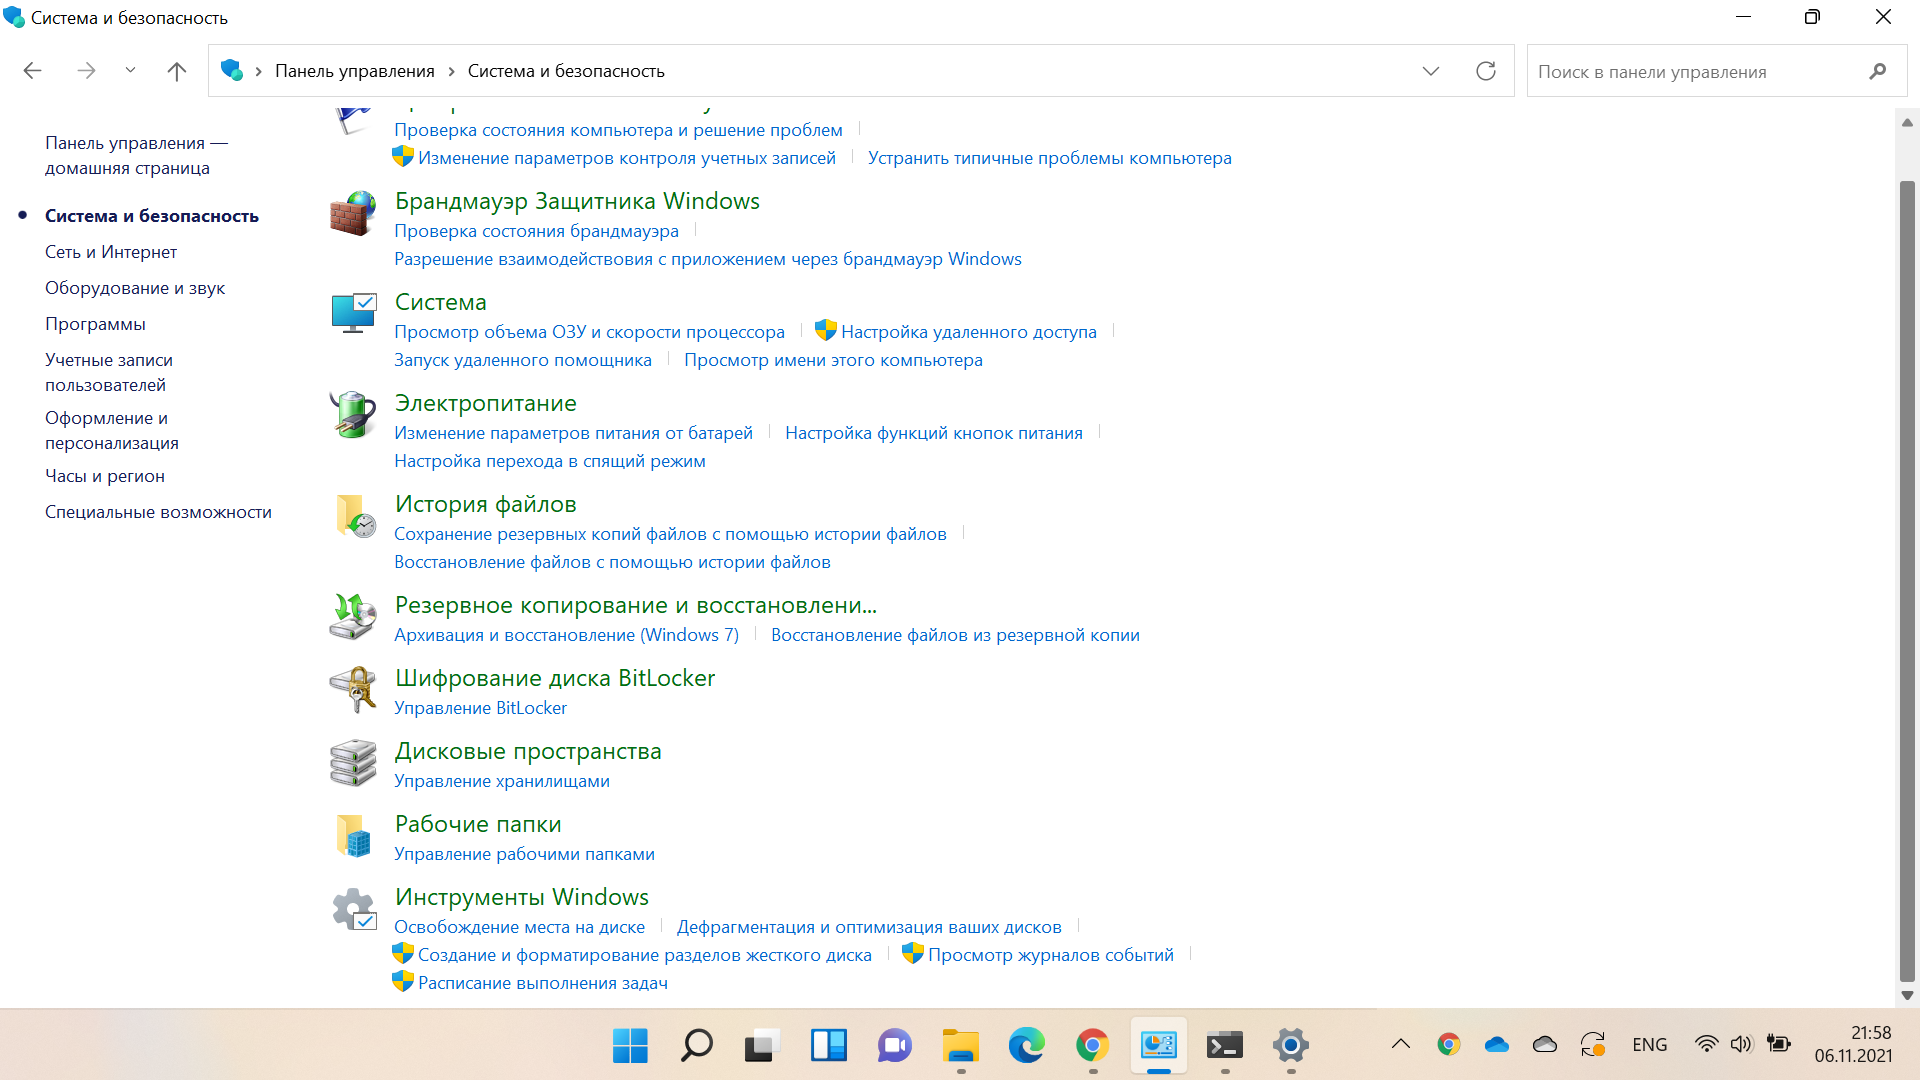Open Программы category in the sidebar
The height and width of the screenshot is (1080, 1920).
pyautogui.click(x=95, y=324)
